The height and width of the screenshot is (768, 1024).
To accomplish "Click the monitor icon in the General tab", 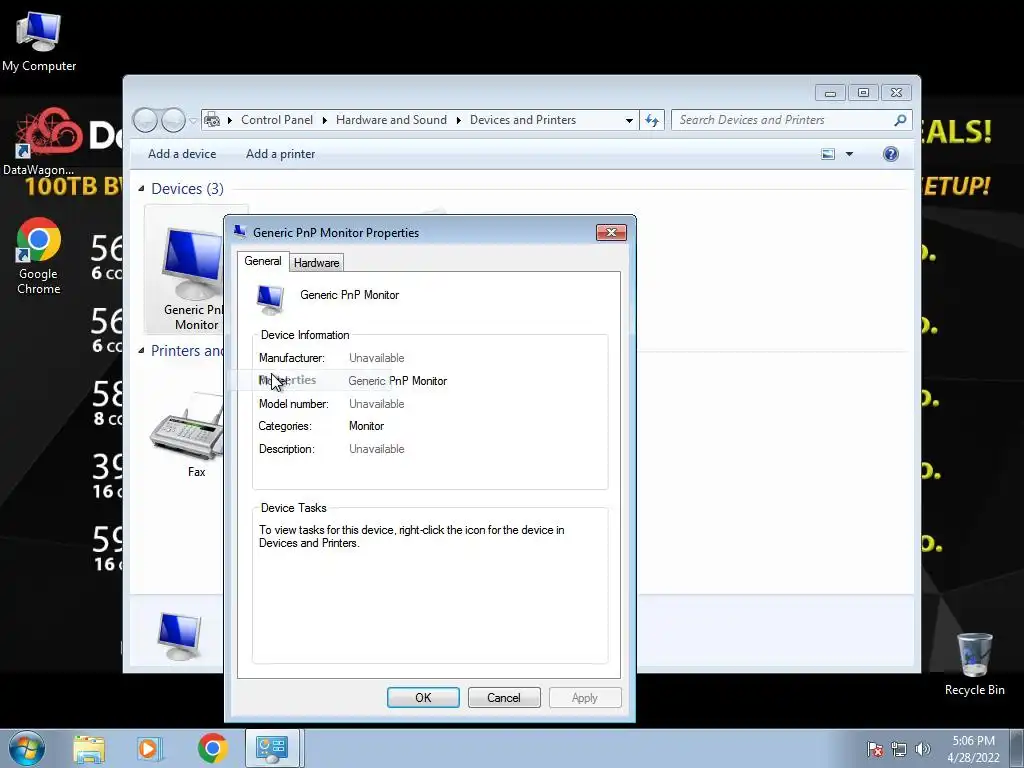I will (x=270, y=299).
